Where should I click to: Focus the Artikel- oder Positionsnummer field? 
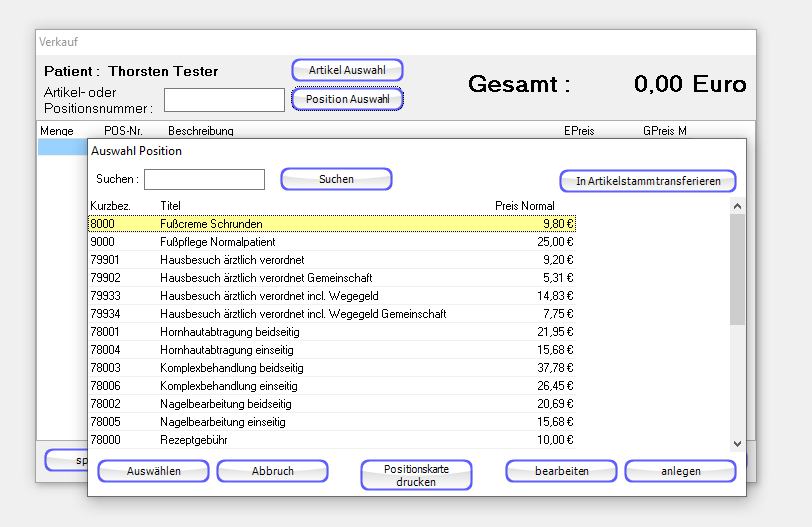[224, 99]
